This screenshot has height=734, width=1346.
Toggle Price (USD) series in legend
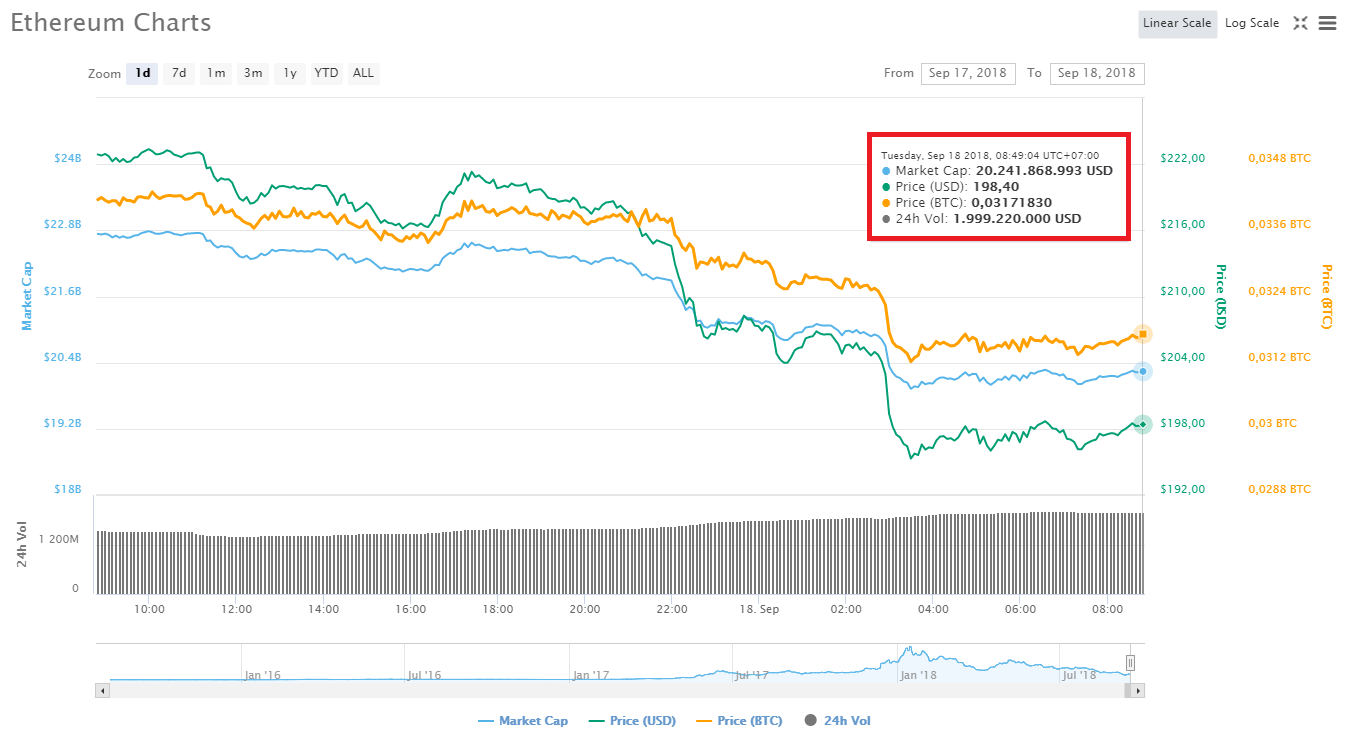pos(632,720)
